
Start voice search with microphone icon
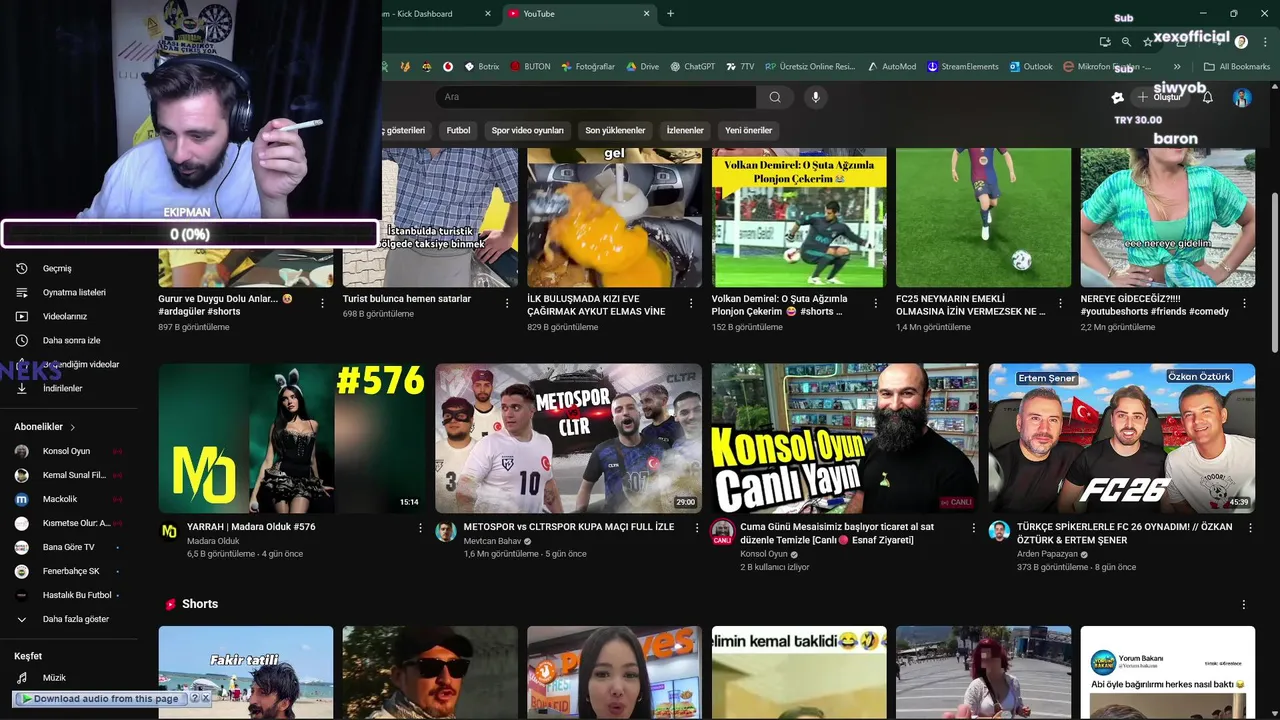(816, 97)
